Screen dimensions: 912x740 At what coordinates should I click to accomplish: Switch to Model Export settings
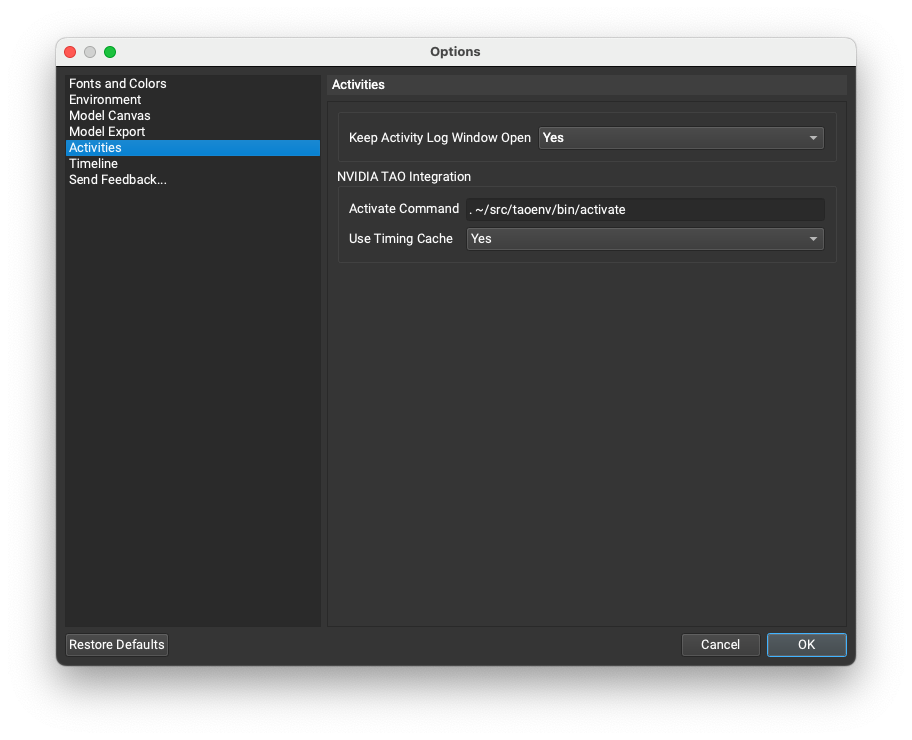pos(107,132)
